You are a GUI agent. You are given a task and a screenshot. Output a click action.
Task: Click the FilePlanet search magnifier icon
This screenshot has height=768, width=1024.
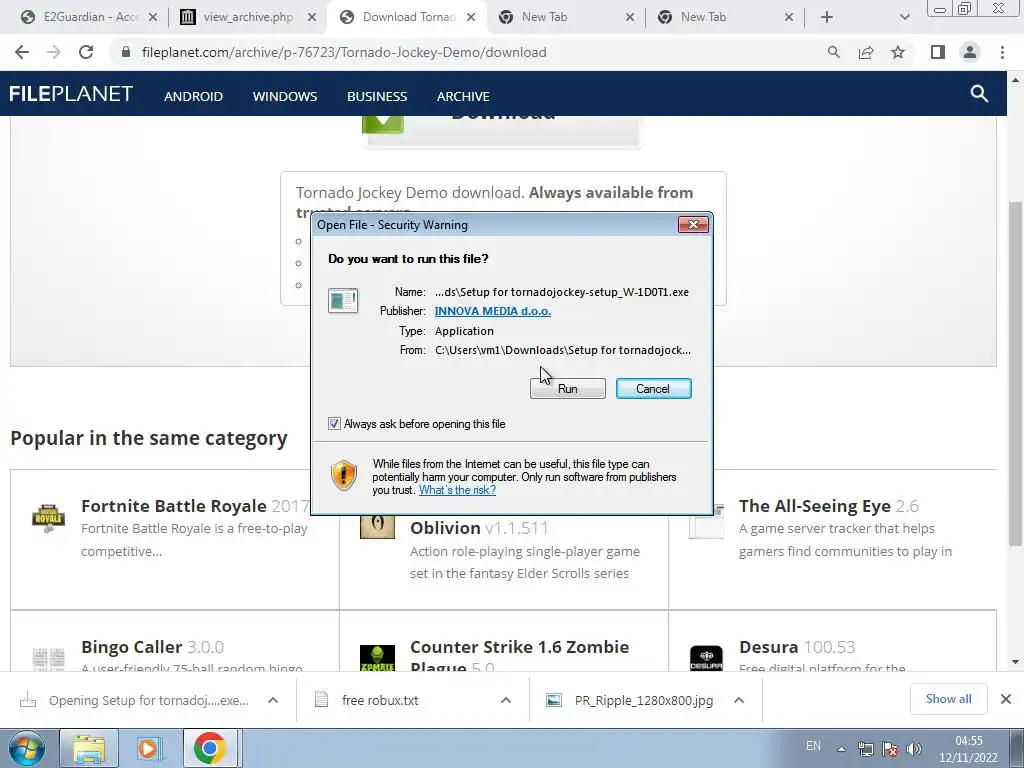point(979,93)
